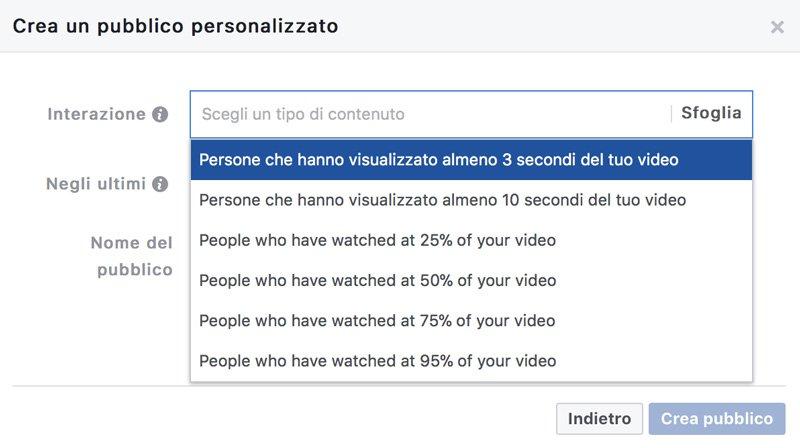This screenshot has height=448, width=800.
Task: Close the Crea un pubblico personalizzato dialog
Action: (x=777, y=27)
